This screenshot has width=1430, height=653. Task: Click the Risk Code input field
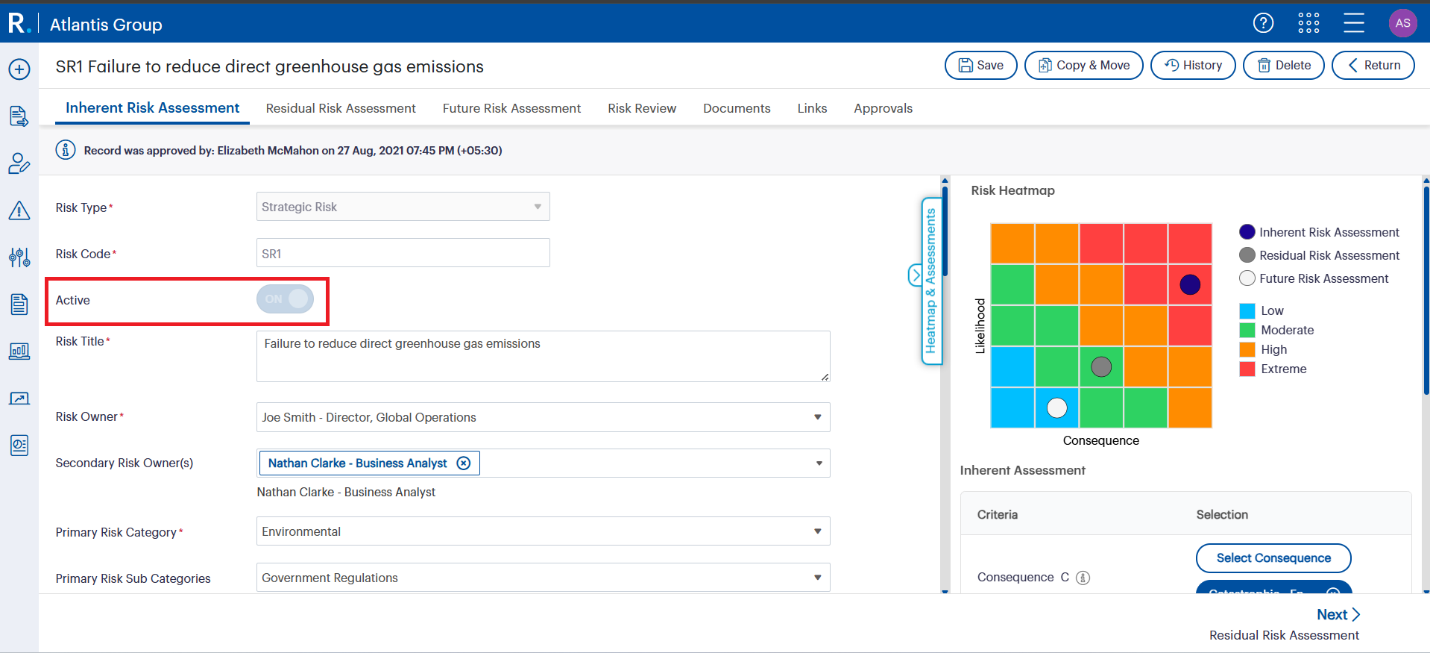click(x=403, y=253)
